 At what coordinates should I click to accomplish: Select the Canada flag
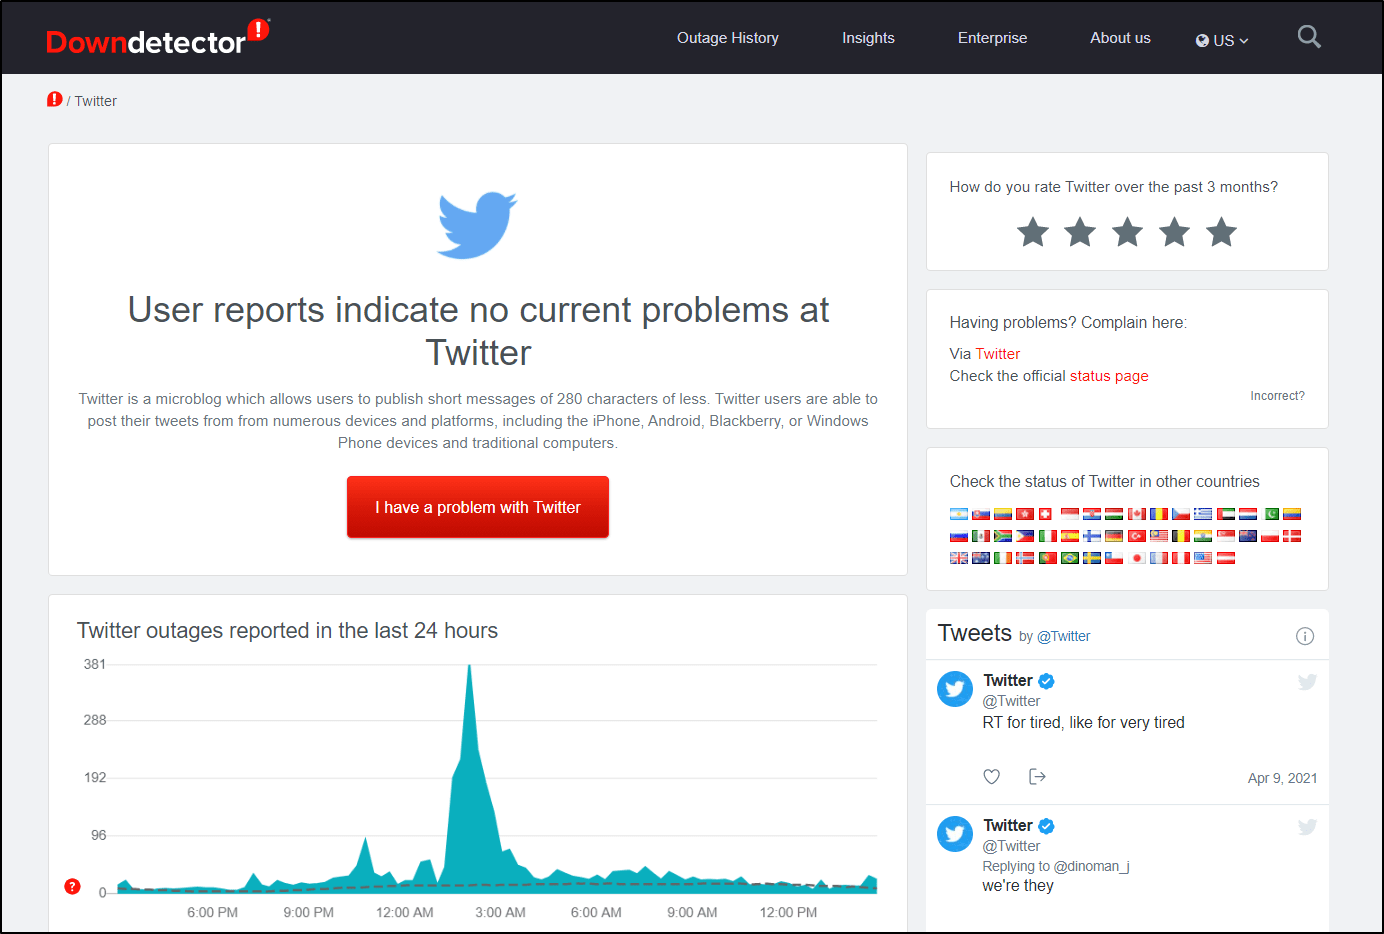pos(1137,514)
